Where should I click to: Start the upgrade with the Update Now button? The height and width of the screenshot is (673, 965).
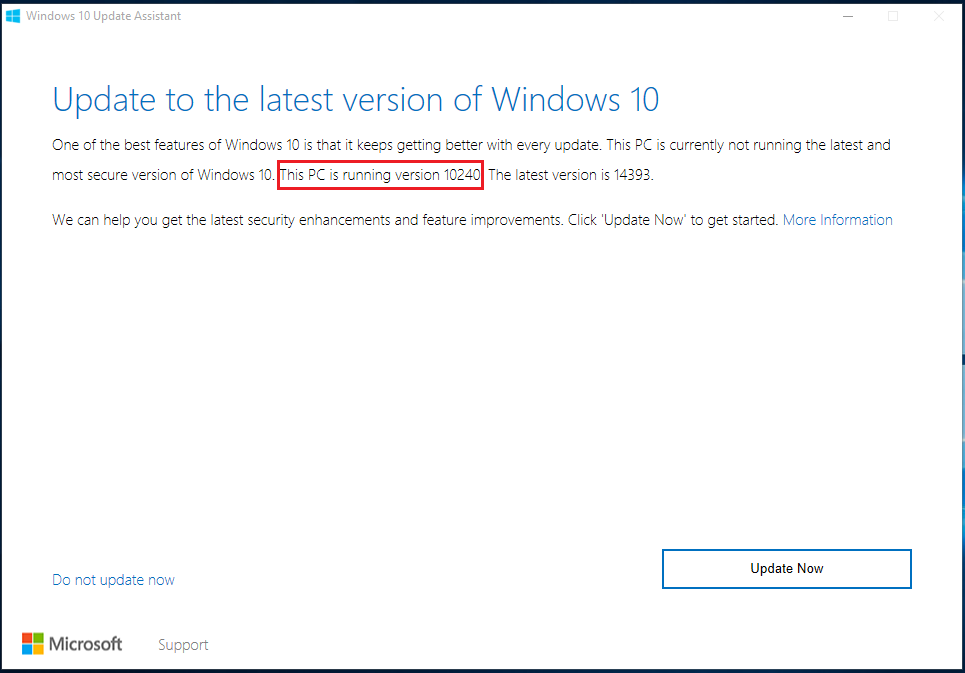click(x=787, y=569)
